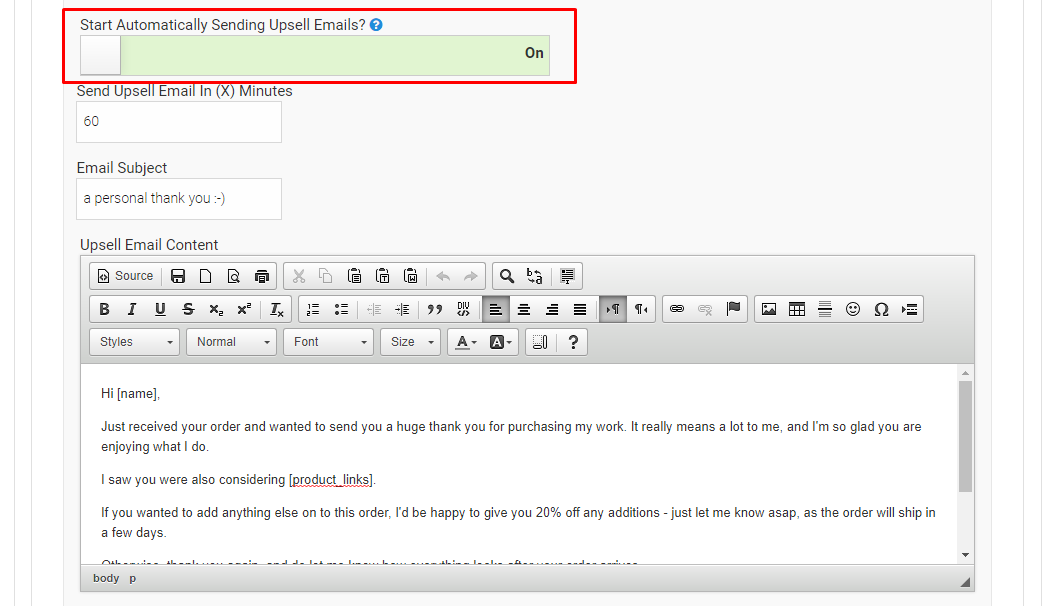Toggle the Source view button
The width and height of the screenshot is (1057, 606).
126,276
